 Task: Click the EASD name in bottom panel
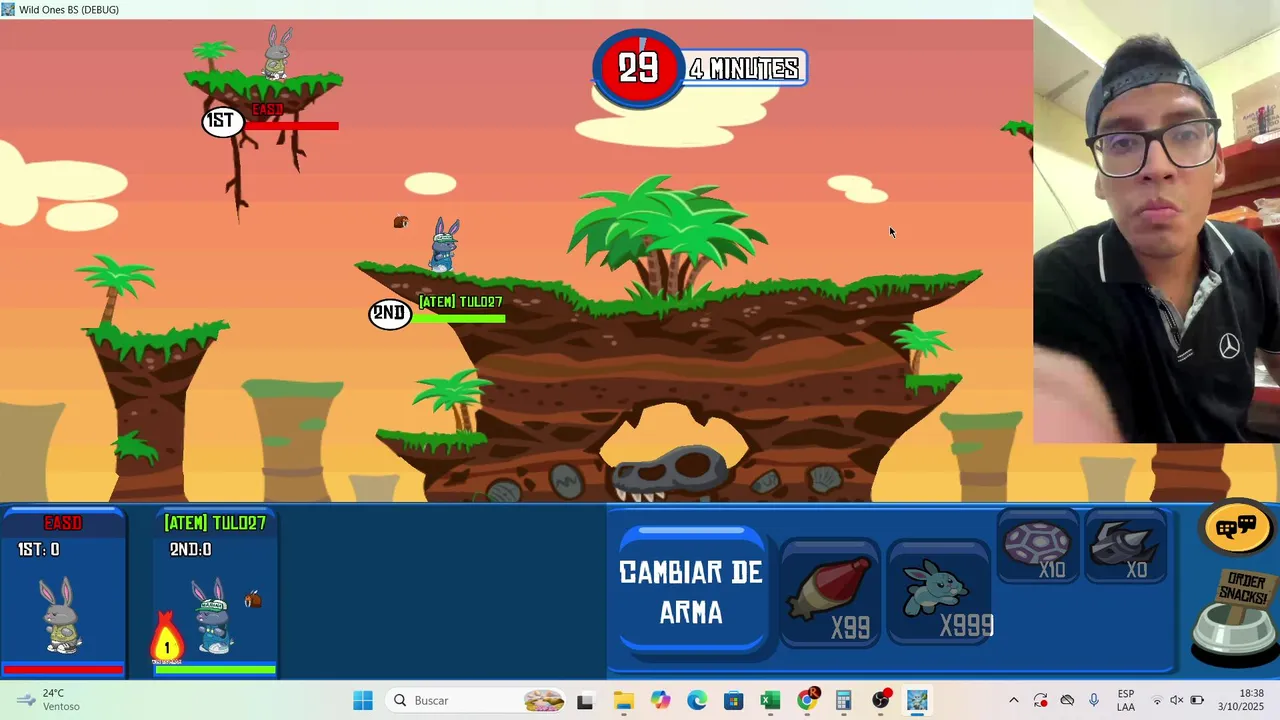pos(63,523)
